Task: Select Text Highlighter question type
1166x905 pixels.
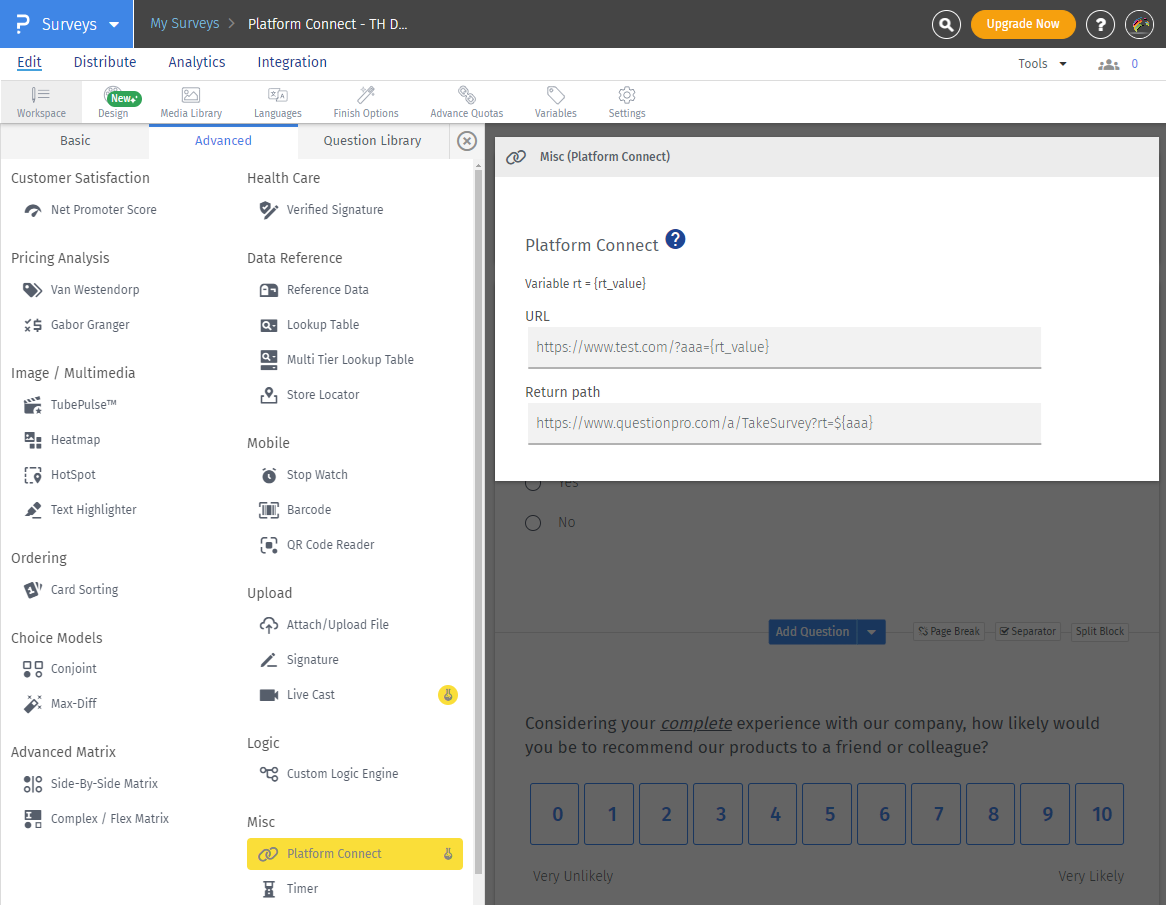Action: [x=80, y=509]
